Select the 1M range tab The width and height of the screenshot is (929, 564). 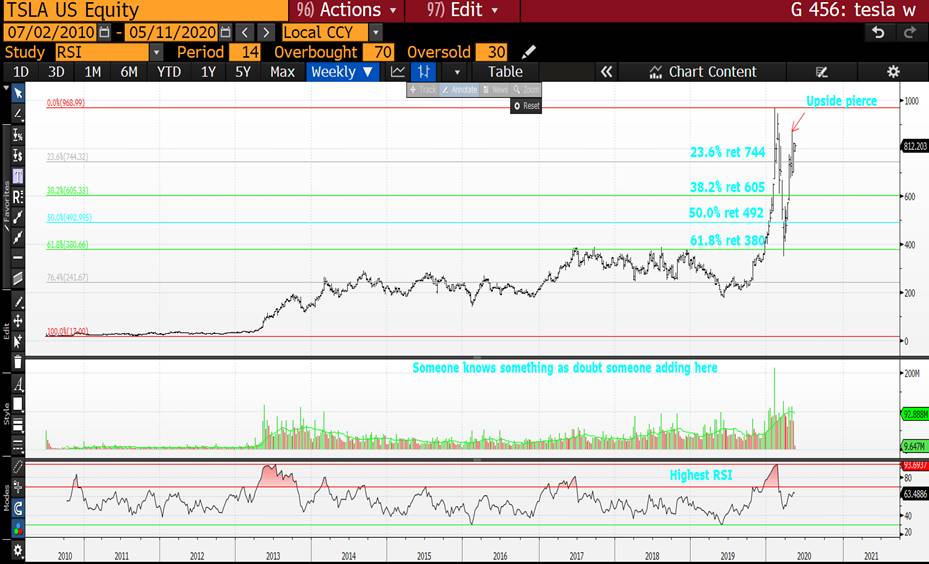coord(92,72)
